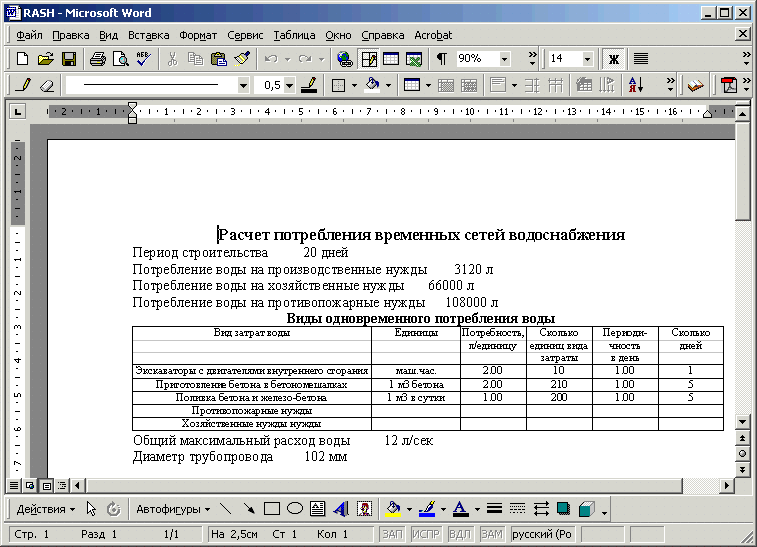
Task: Copy the selection
Action: [x=195, y=59]
